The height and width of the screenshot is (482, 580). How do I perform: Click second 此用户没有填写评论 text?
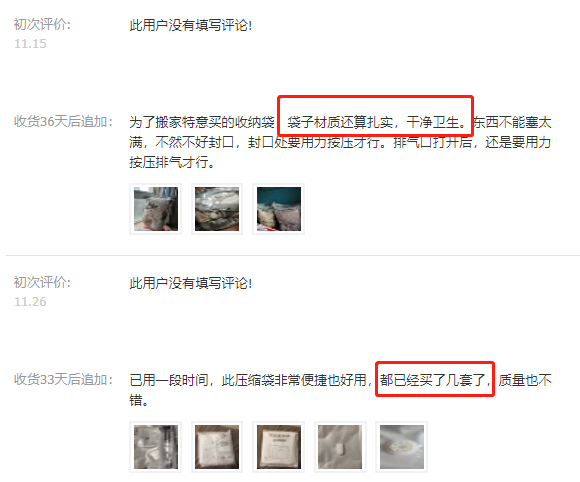click(x=191, y=284)
